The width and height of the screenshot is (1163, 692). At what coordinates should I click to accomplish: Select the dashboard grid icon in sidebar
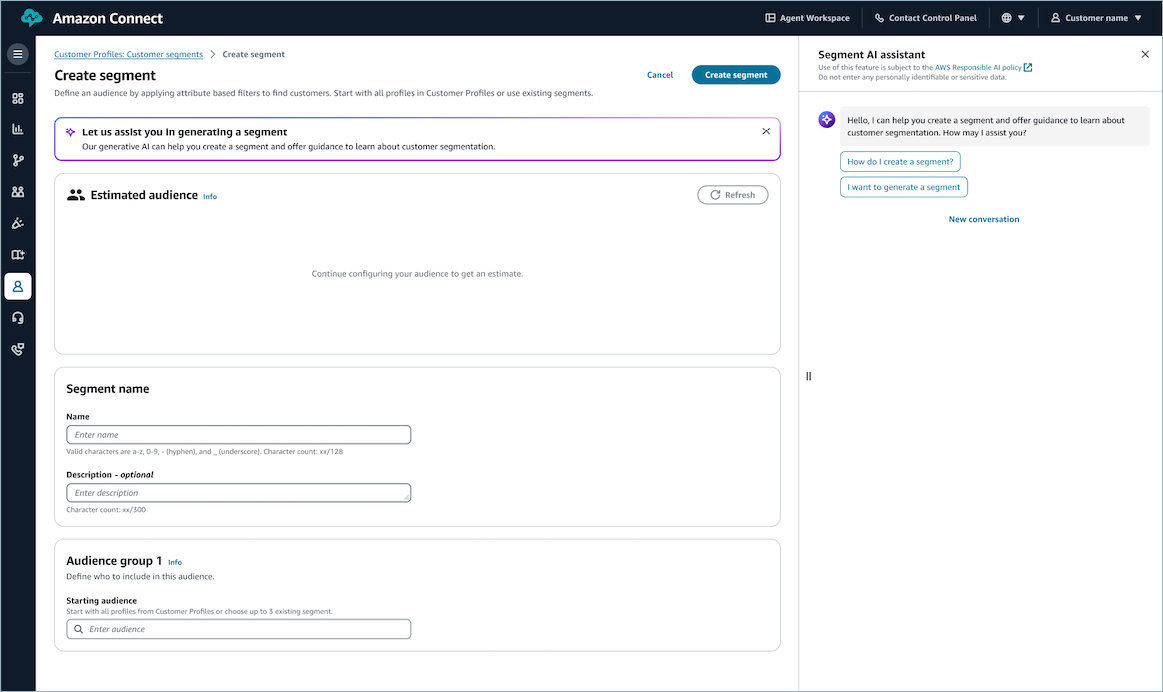coord(17,99)
